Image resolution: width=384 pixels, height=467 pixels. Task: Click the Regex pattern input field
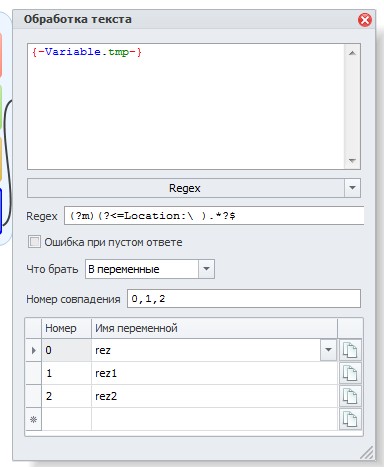pos(214,216)
